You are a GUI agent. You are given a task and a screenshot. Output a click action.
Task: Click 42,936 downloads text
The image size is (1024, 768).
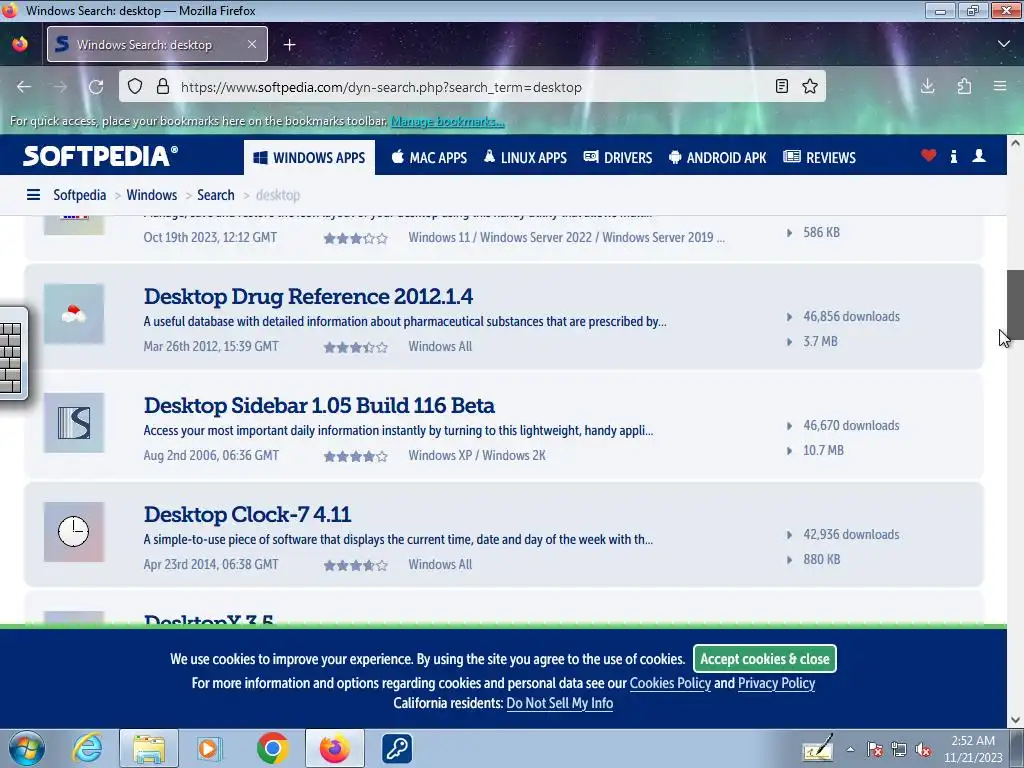852,534
